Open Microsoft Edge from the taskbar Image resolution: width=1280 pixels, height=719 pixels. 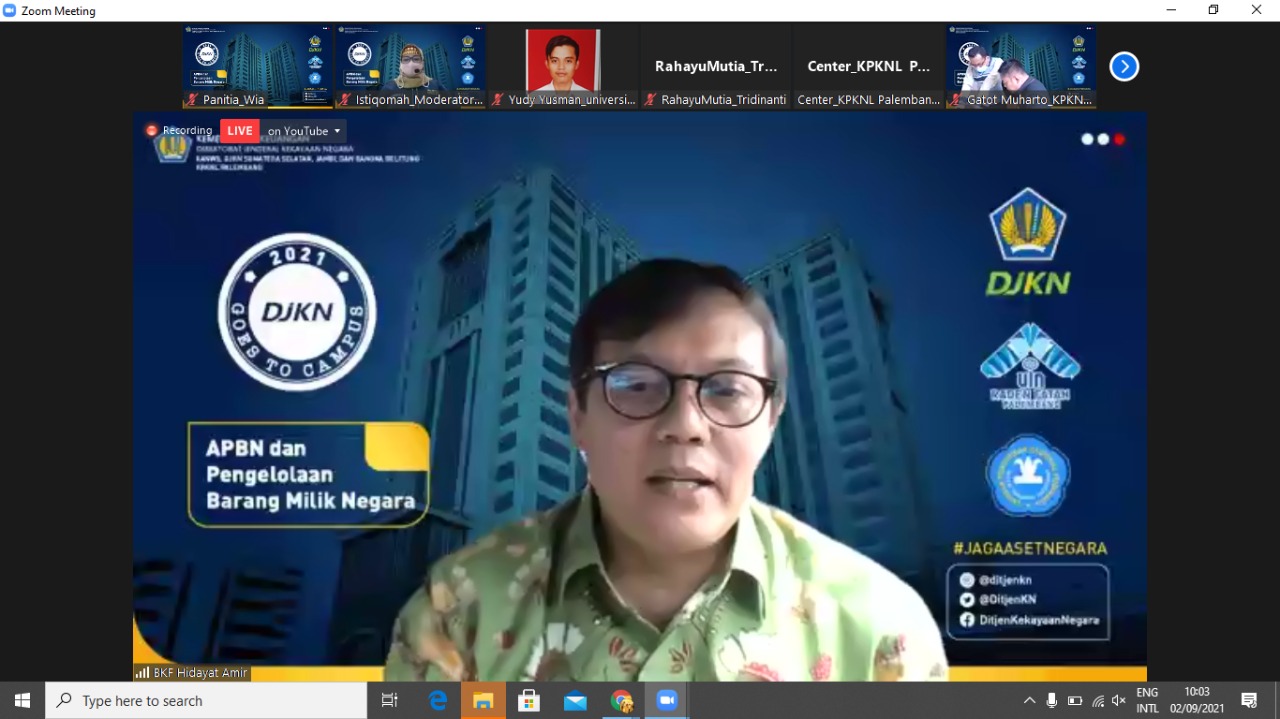pos(438,700)
